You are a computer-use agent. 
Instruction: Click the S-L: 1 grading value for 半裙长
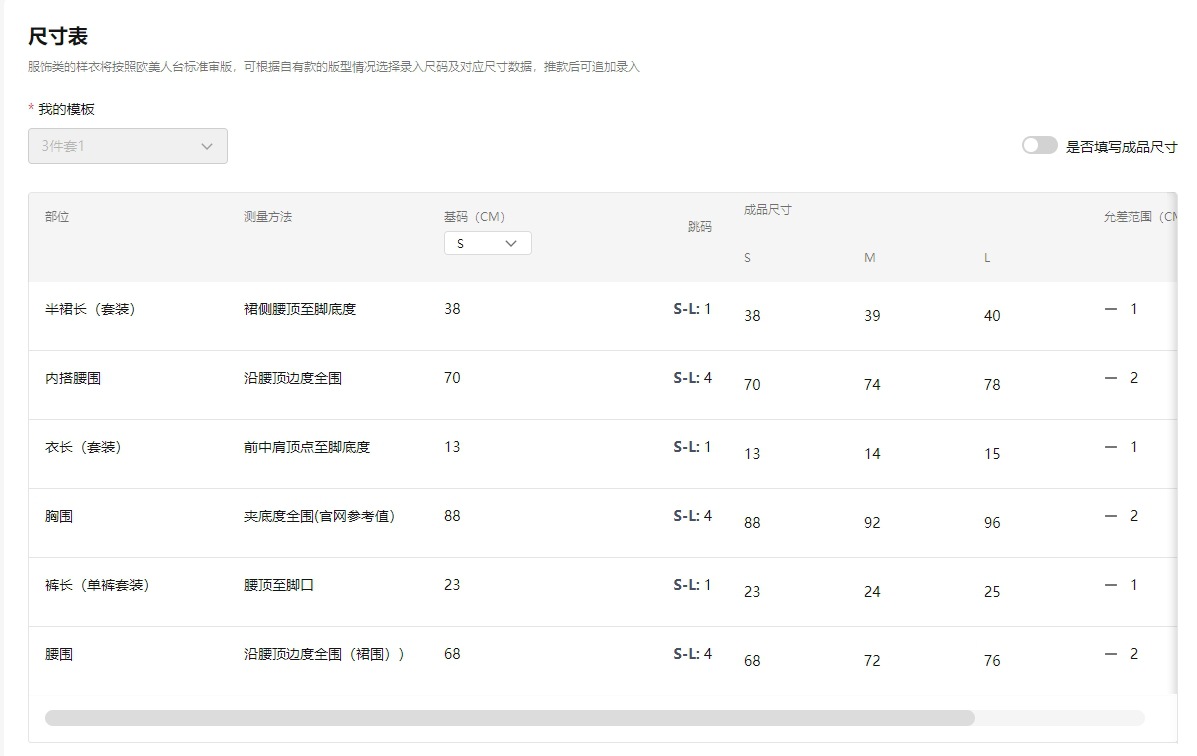[x=692, y=309]
